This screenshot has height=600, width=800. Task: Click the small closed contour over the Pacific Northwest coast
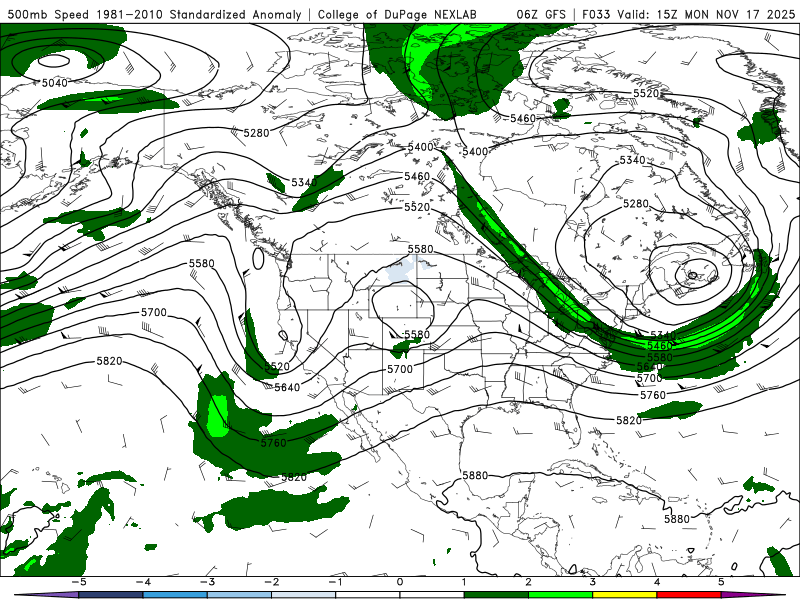pyautogui.click(x=258, y=259)
